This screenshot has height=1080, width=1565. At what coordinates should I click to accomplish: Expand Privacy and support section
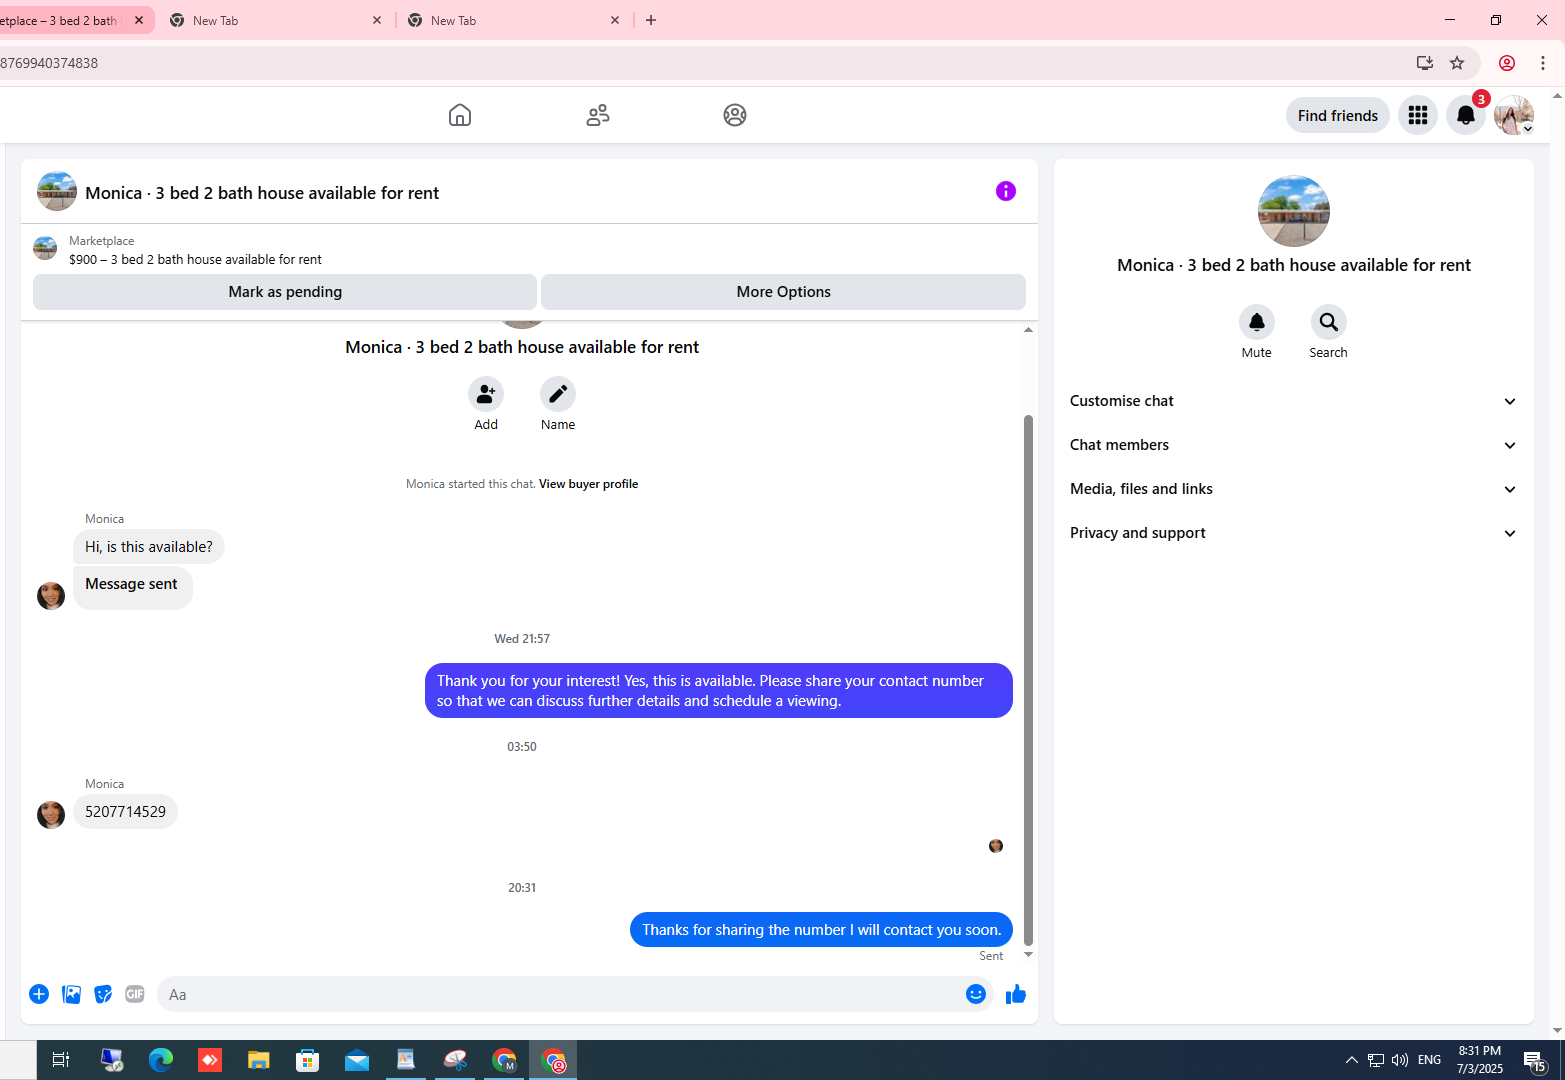point(1294,533)
